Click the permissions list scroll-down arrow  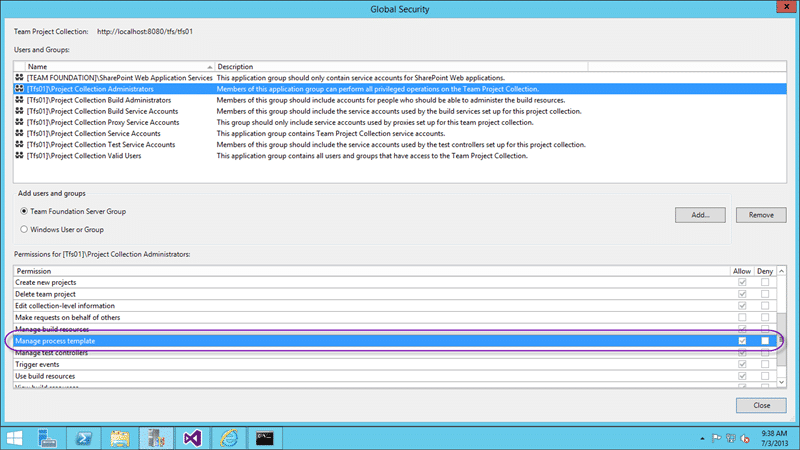point(781,382)
